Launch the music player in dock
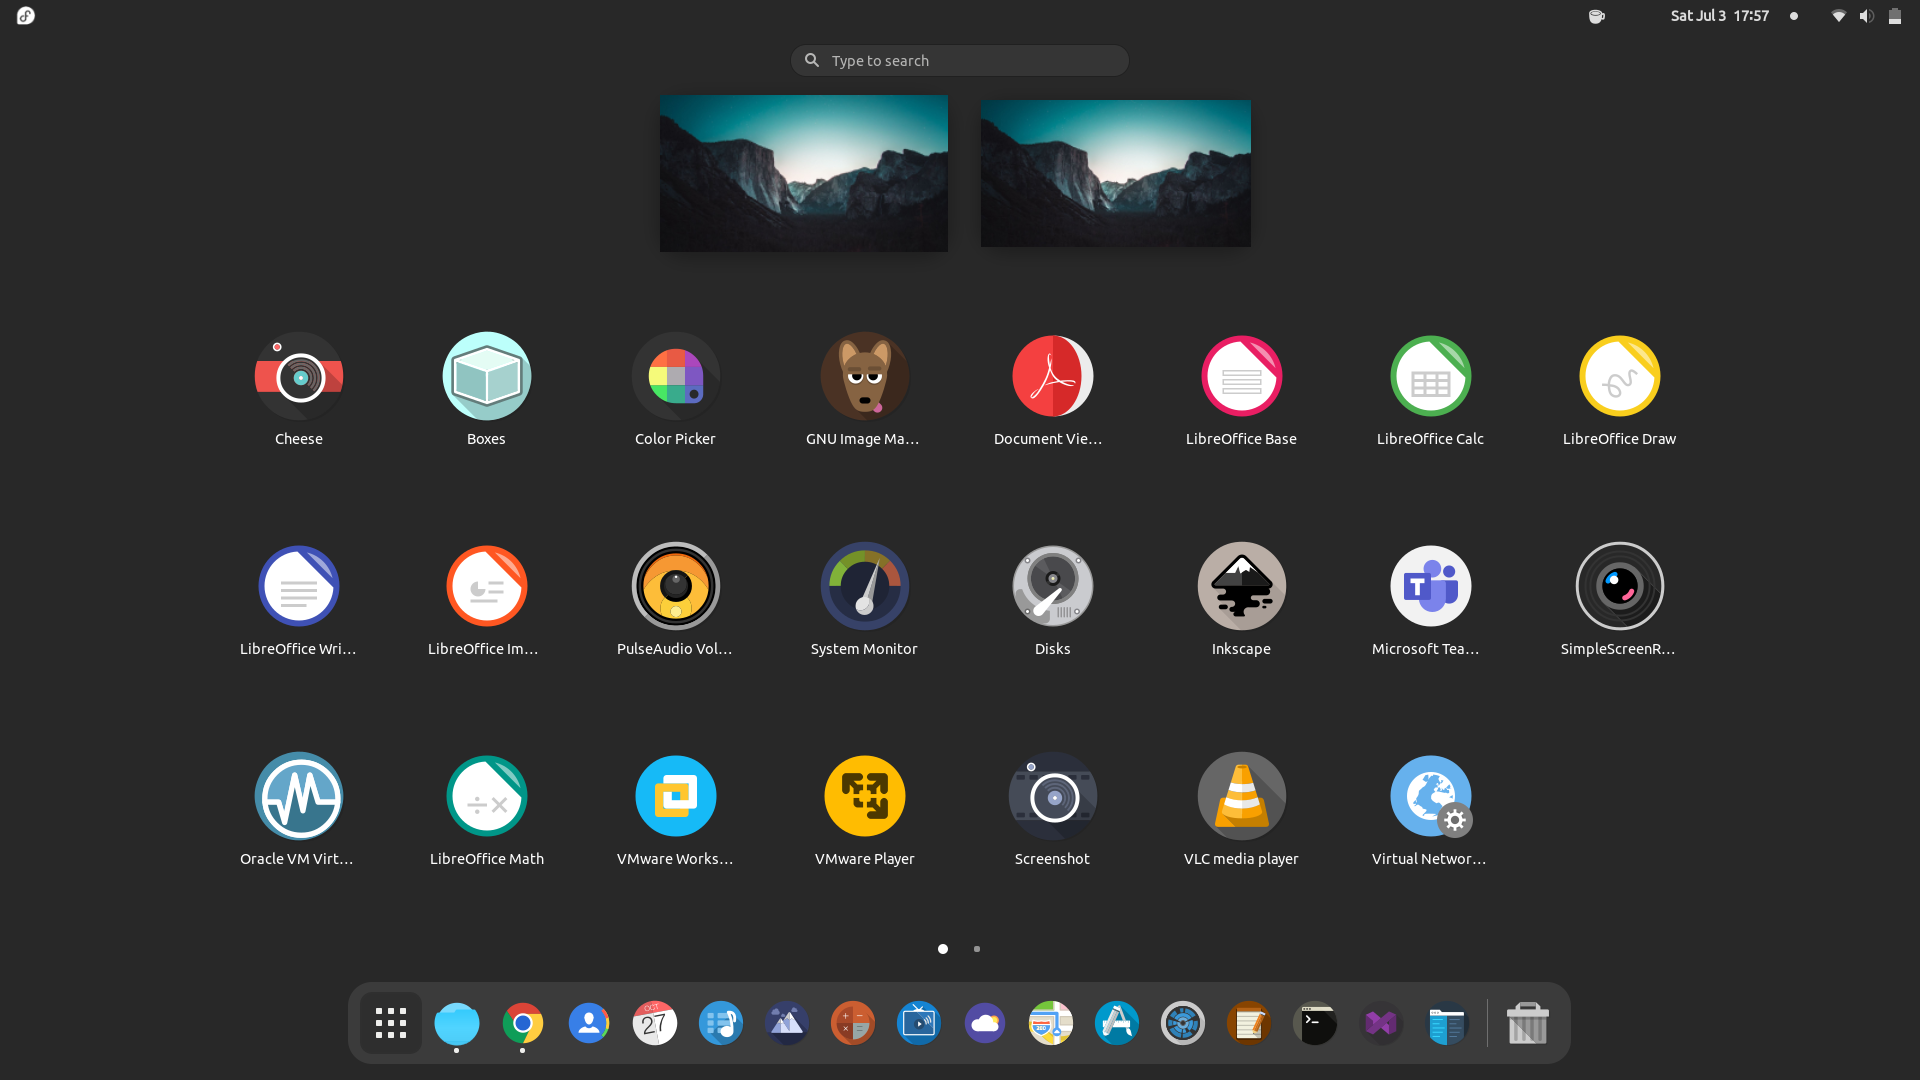Image resolution: width=1920 pixels, height=1080 pixels. (721, 1023)
